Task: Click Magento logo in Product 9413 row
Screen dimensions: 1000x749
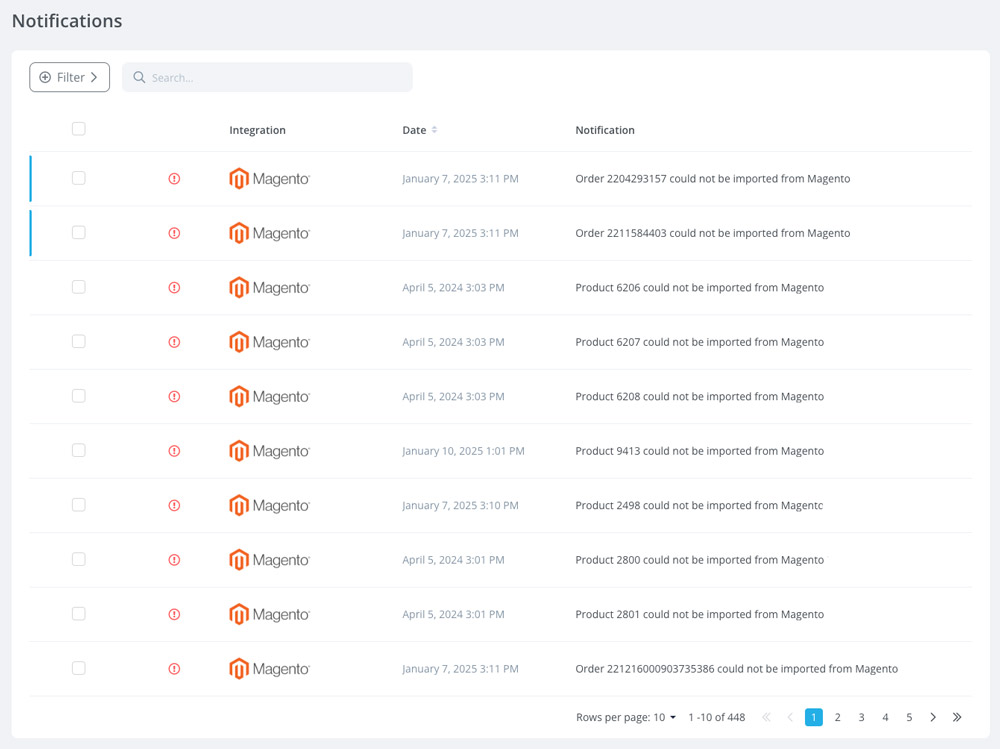Action: point(269,451)
